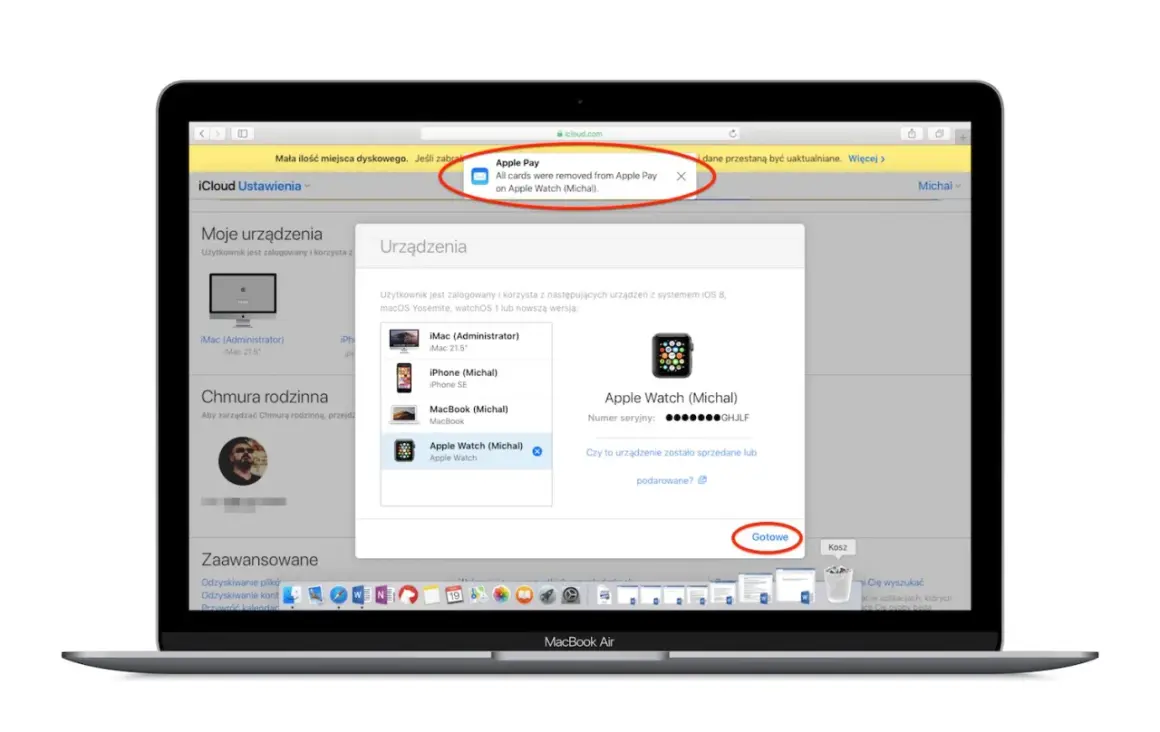This screenshot has width=1160, height=732.
Task: Open Notes from the Dock
Action: pyautogui.click(x=431, y=595)
